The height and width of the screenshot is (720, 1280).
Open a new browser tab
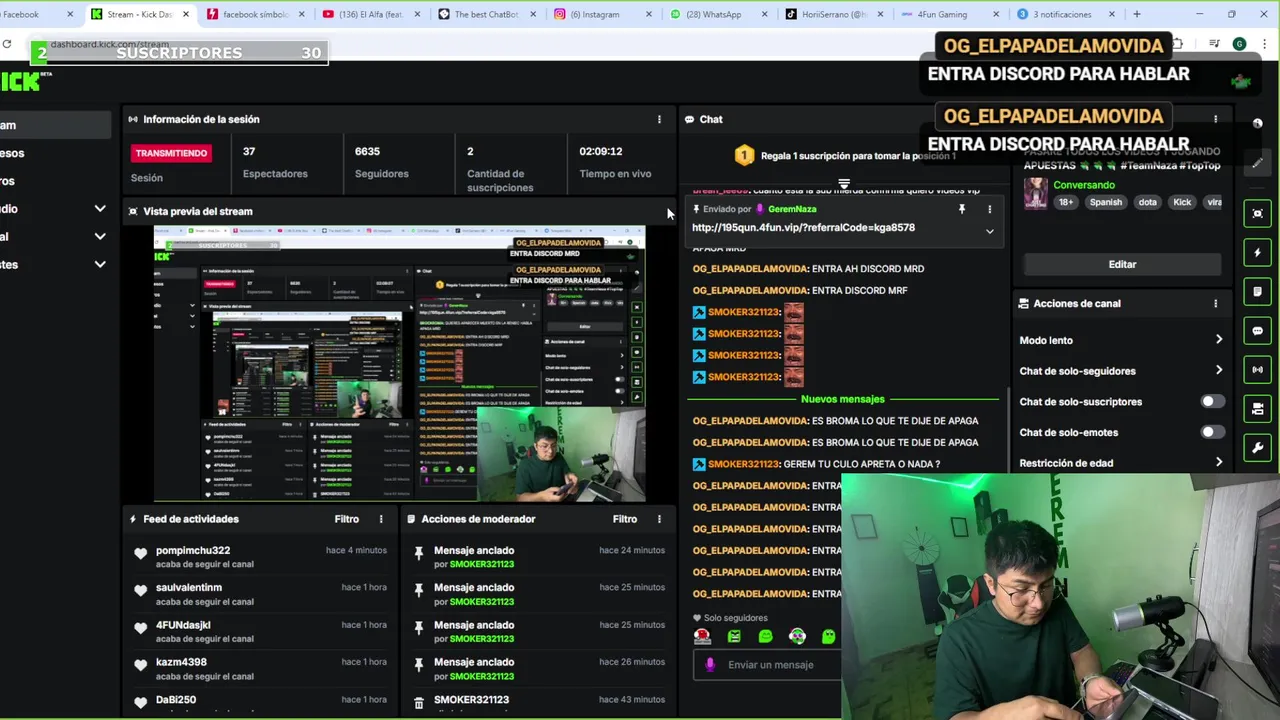point(1137,14)
